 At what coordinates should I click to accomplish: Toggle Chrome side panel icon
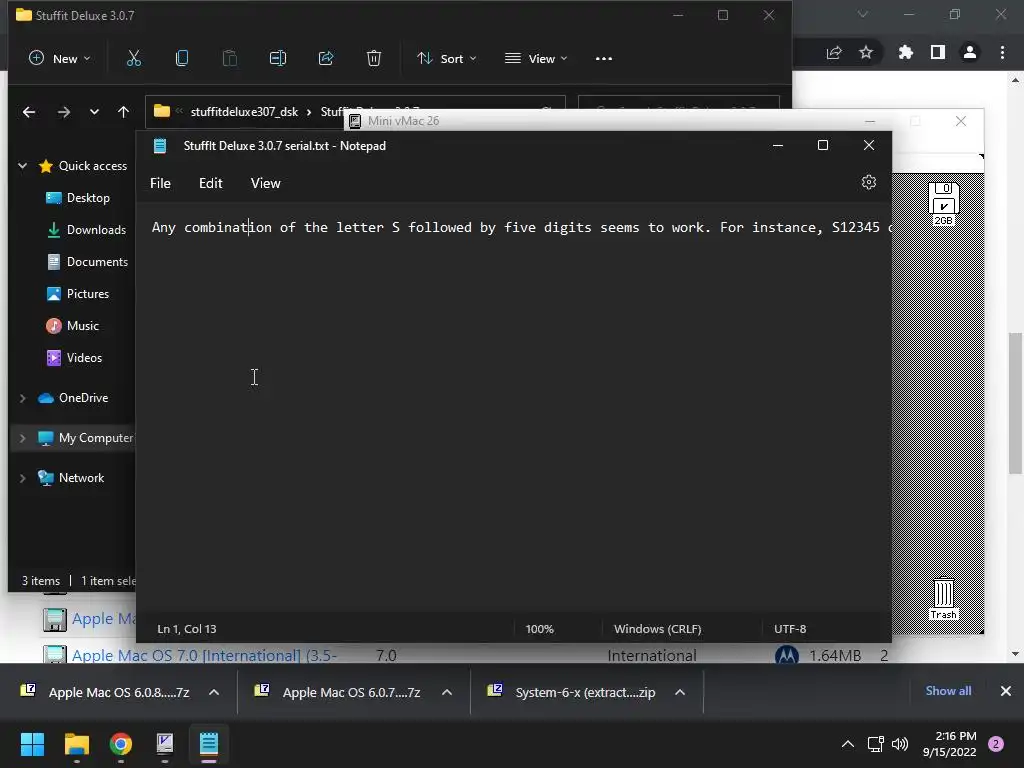tap(938, 52)
